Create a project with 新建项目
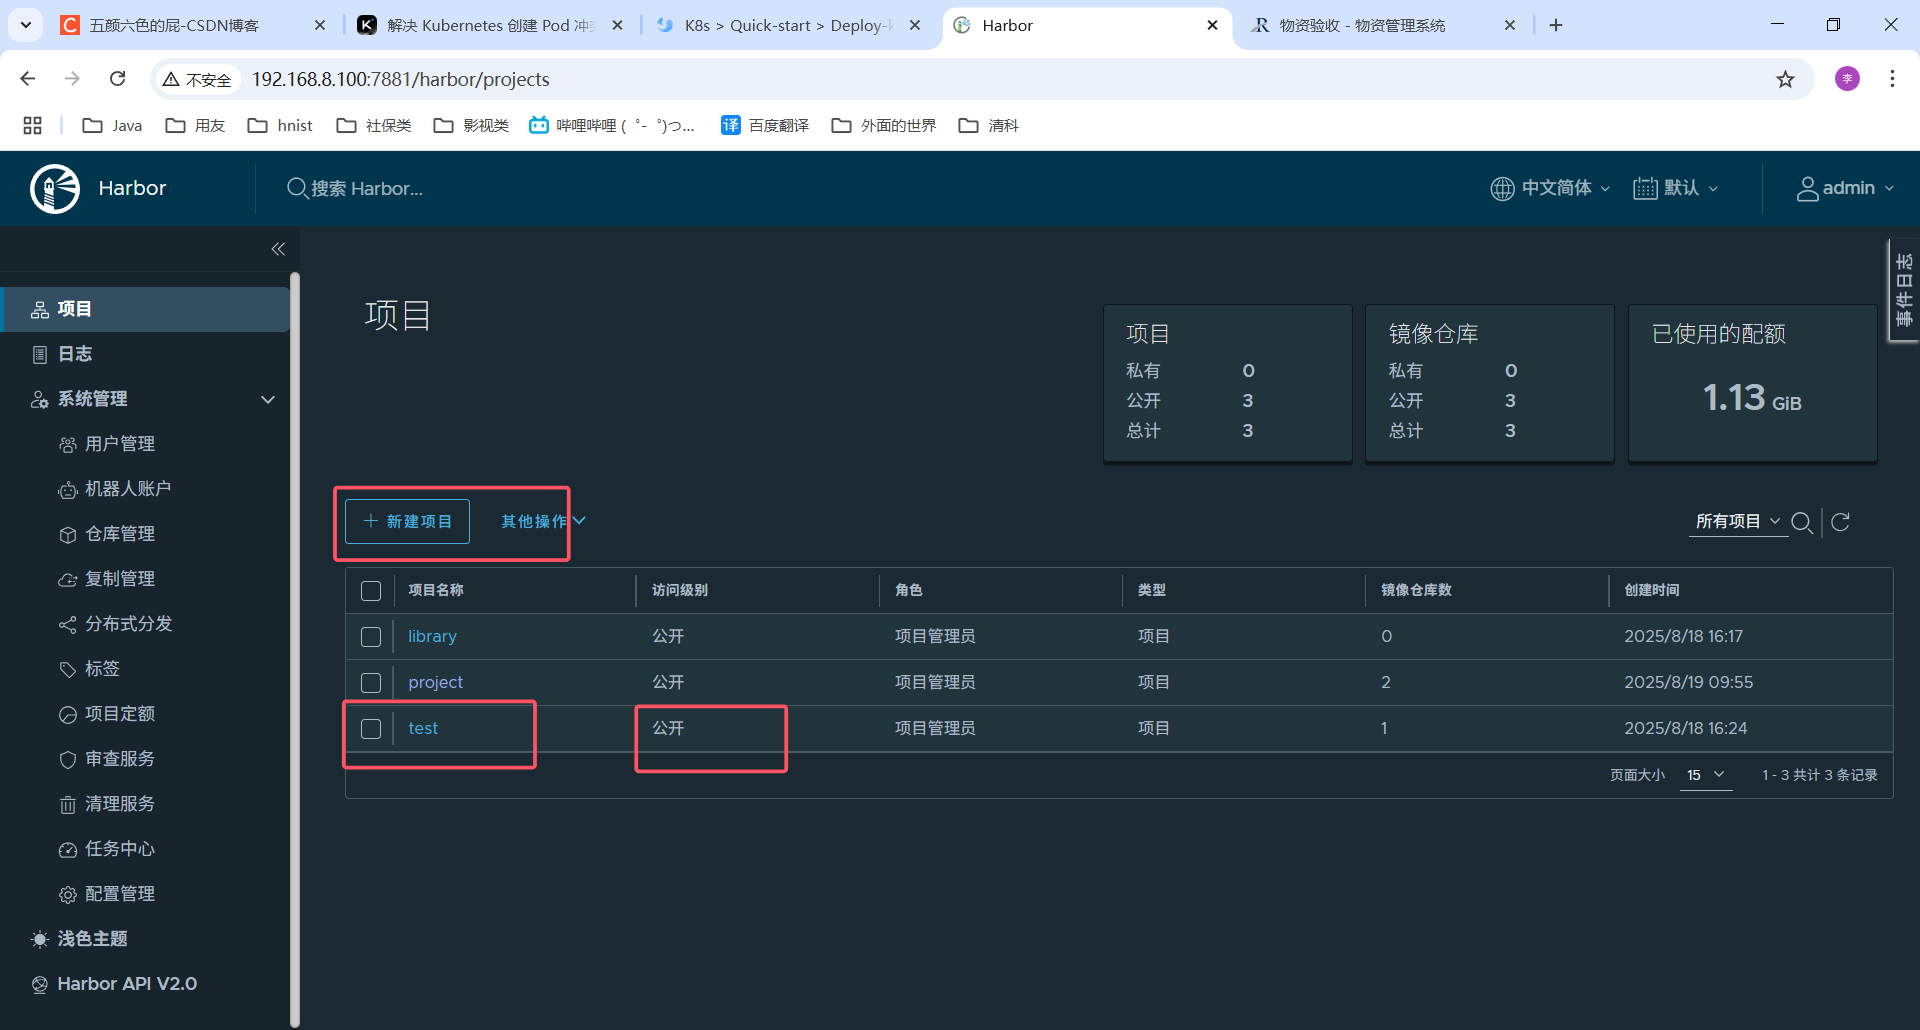1920x1030 pixels. click(x=406, y=521)
